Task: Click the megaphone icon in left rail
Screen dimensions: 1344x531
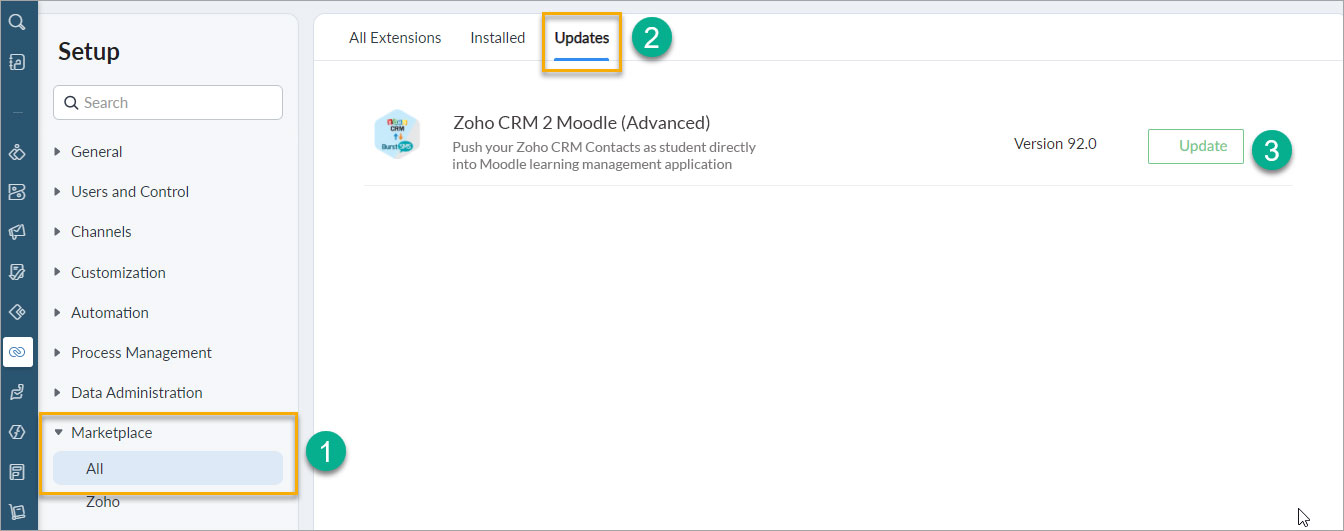Action: (17, 232)
